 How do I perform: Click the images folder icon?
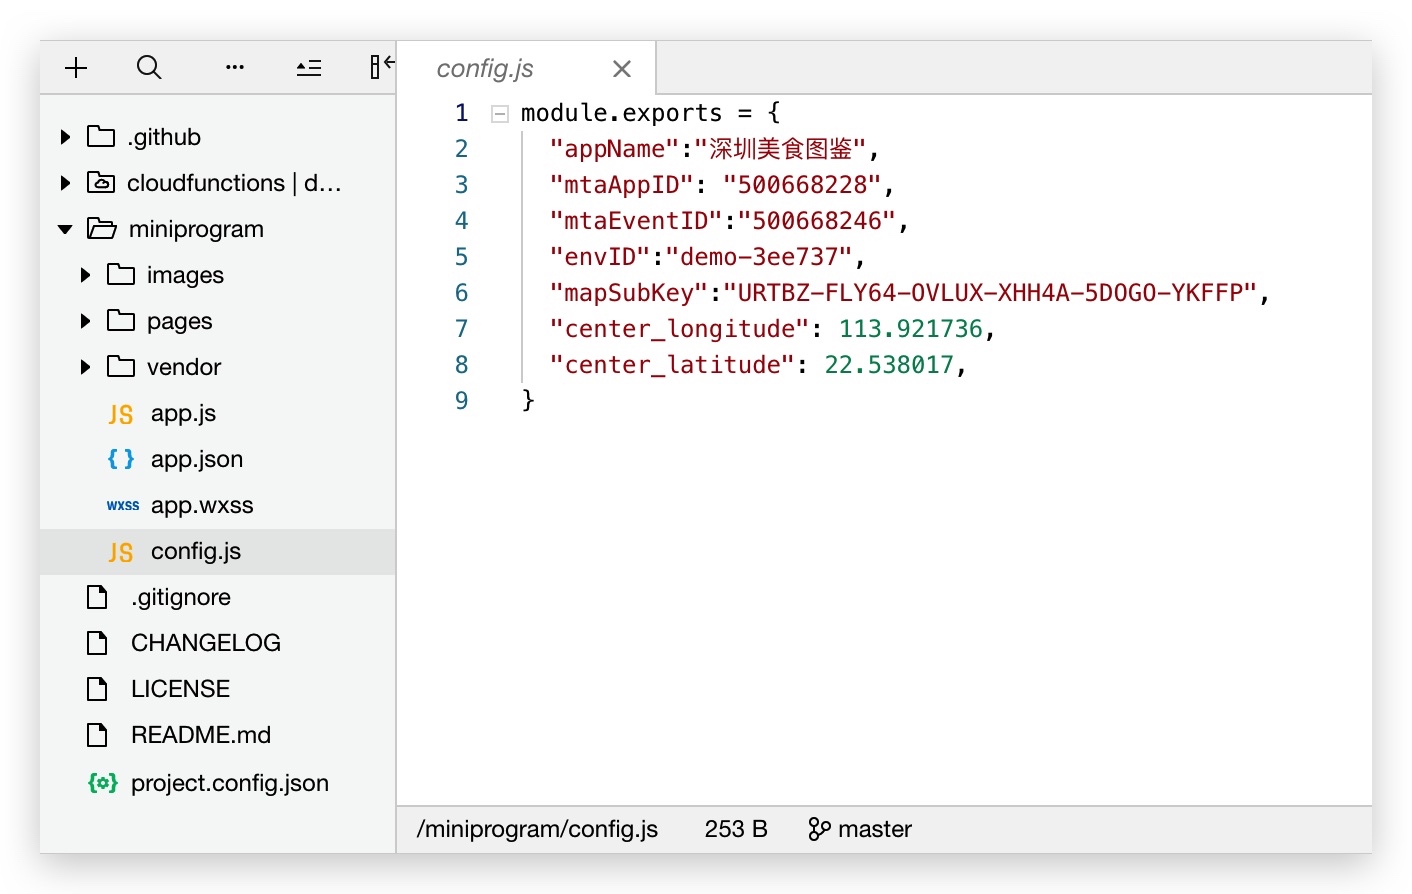tap(121, 274)
